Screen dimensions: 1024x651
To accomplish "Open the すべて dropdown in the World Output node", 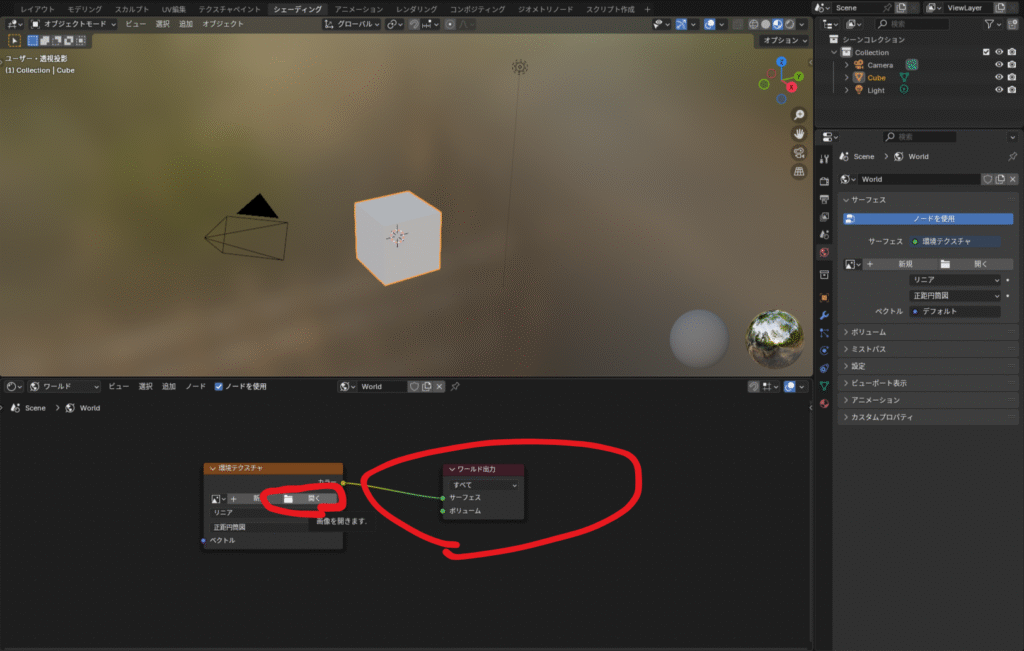I will coord(483,485).
